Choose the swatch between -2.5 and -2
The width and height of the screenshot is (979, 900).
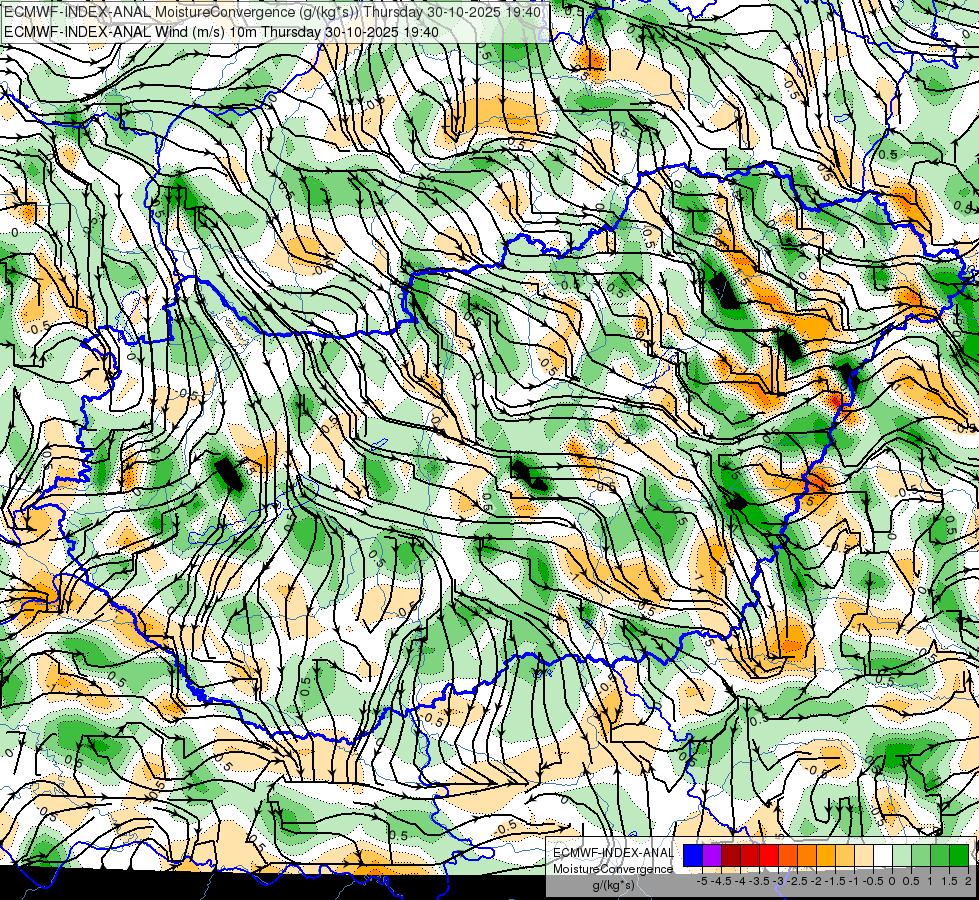coord(807,856)
